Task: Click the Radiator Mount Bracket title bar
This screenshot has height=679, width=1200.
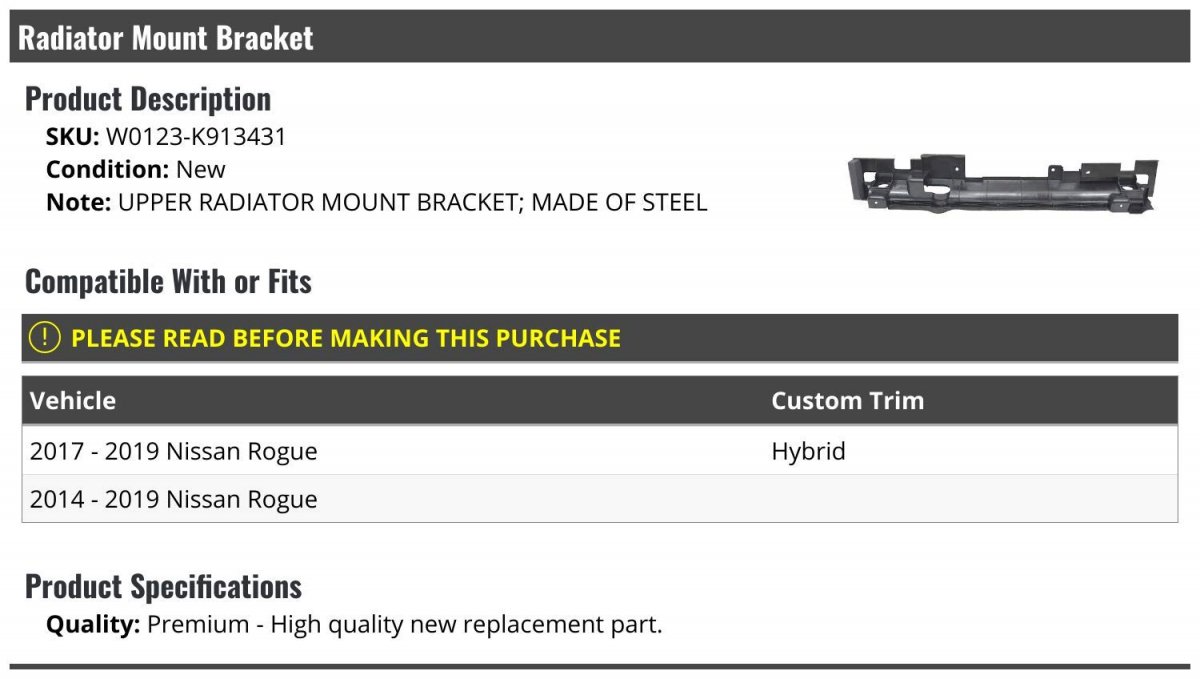Action: click(600, 37)
